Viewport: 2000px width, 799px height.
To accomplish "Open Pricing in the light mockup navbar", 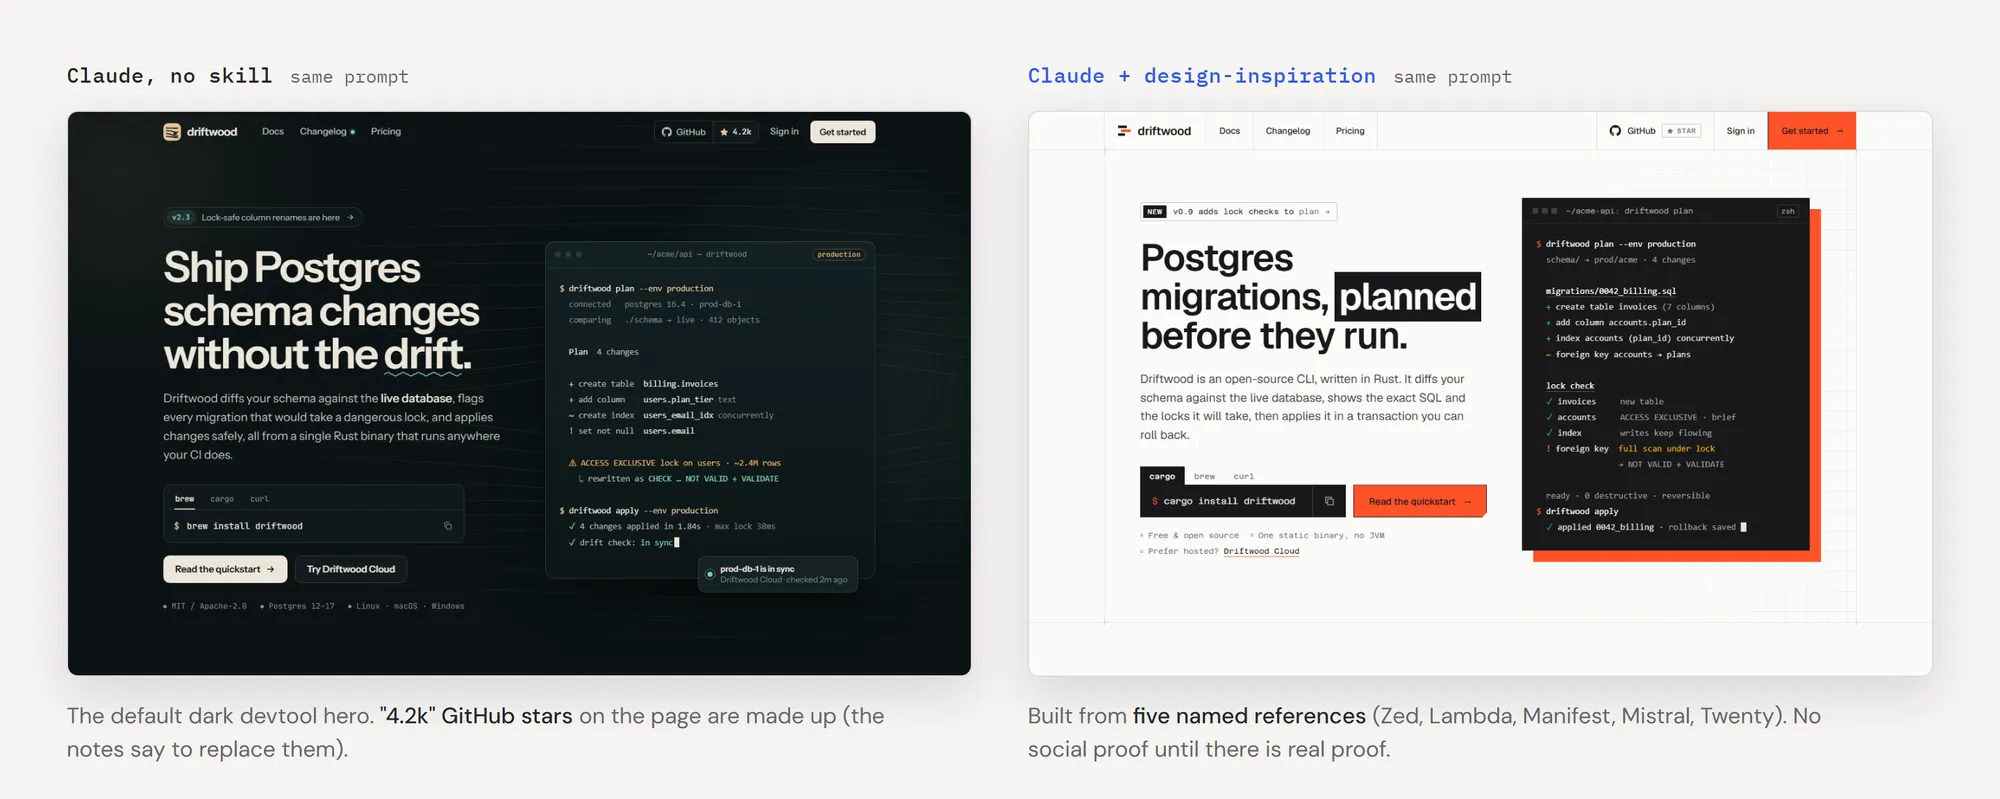I will (1350, 131).
